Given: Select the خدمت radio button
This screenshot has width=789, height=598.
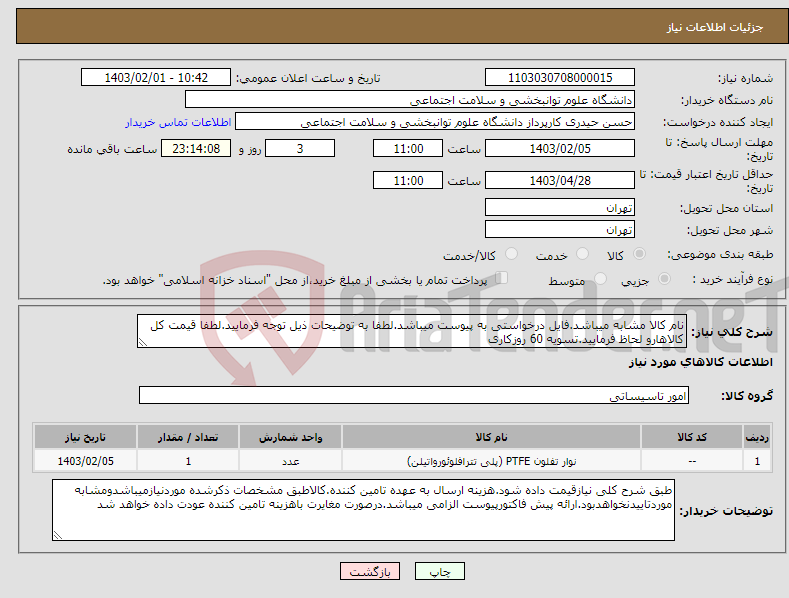Looking at the screenshot, I should (x=582, y=254).
